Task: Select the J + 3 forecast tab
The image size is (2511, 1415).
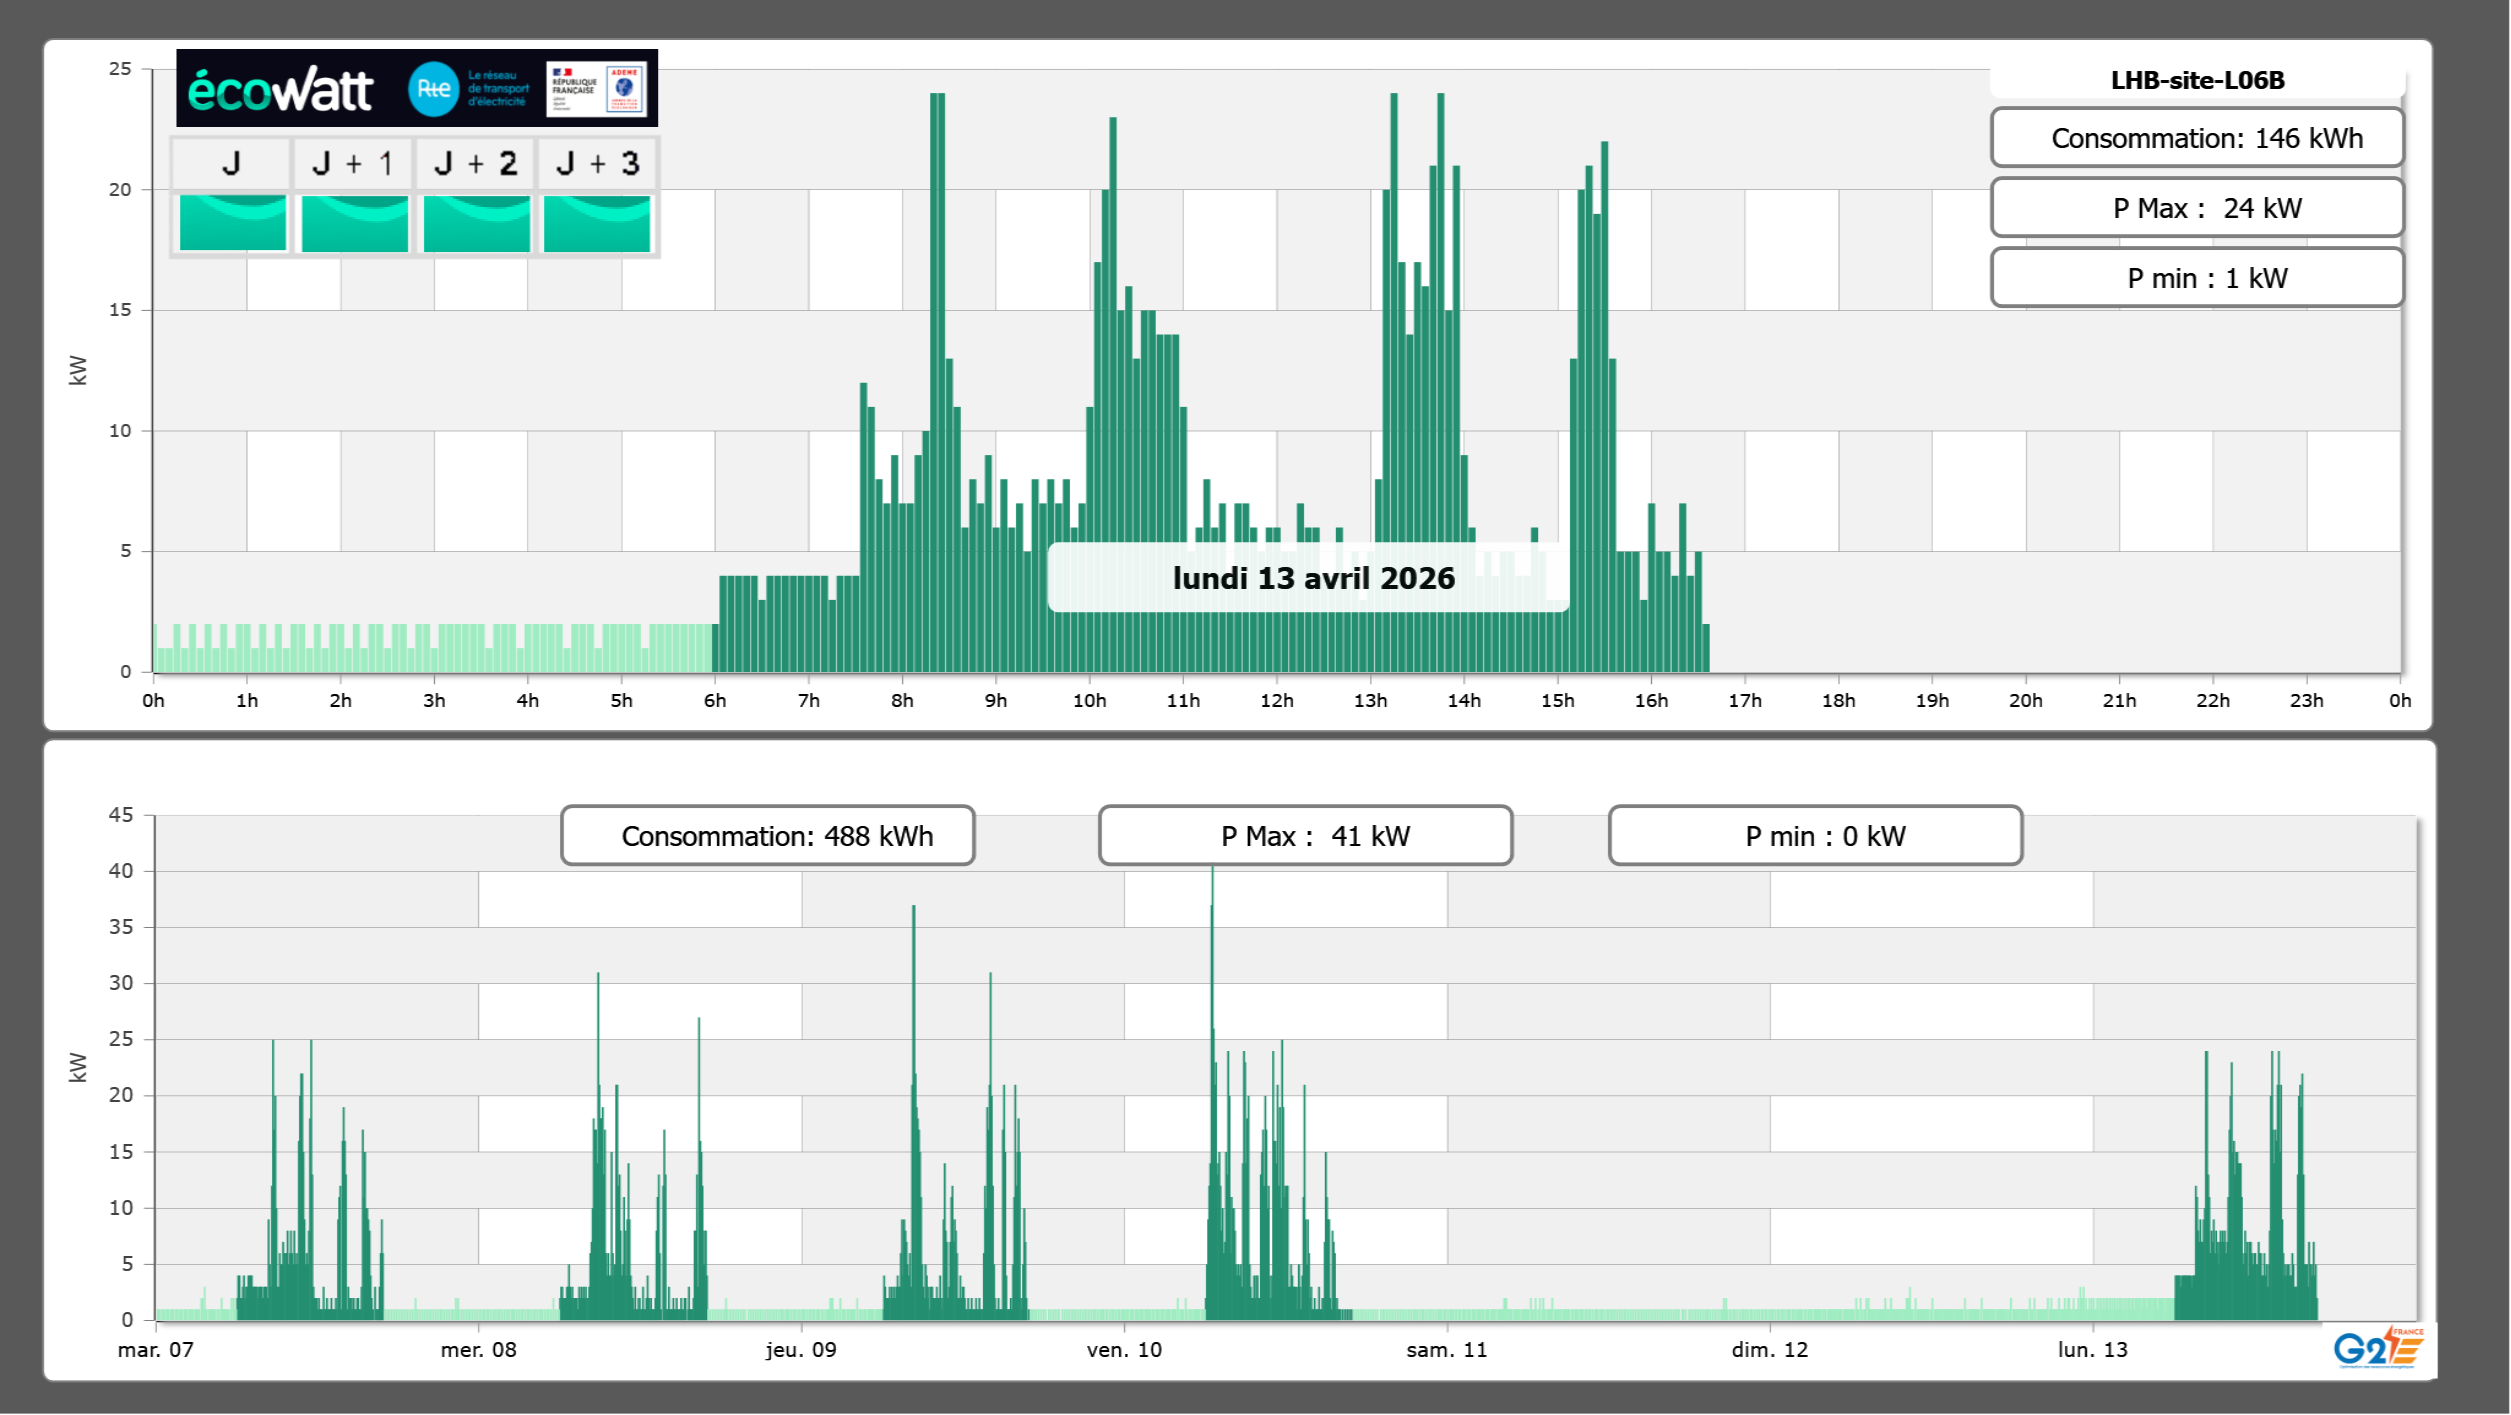Action: [x=597, y=163]
